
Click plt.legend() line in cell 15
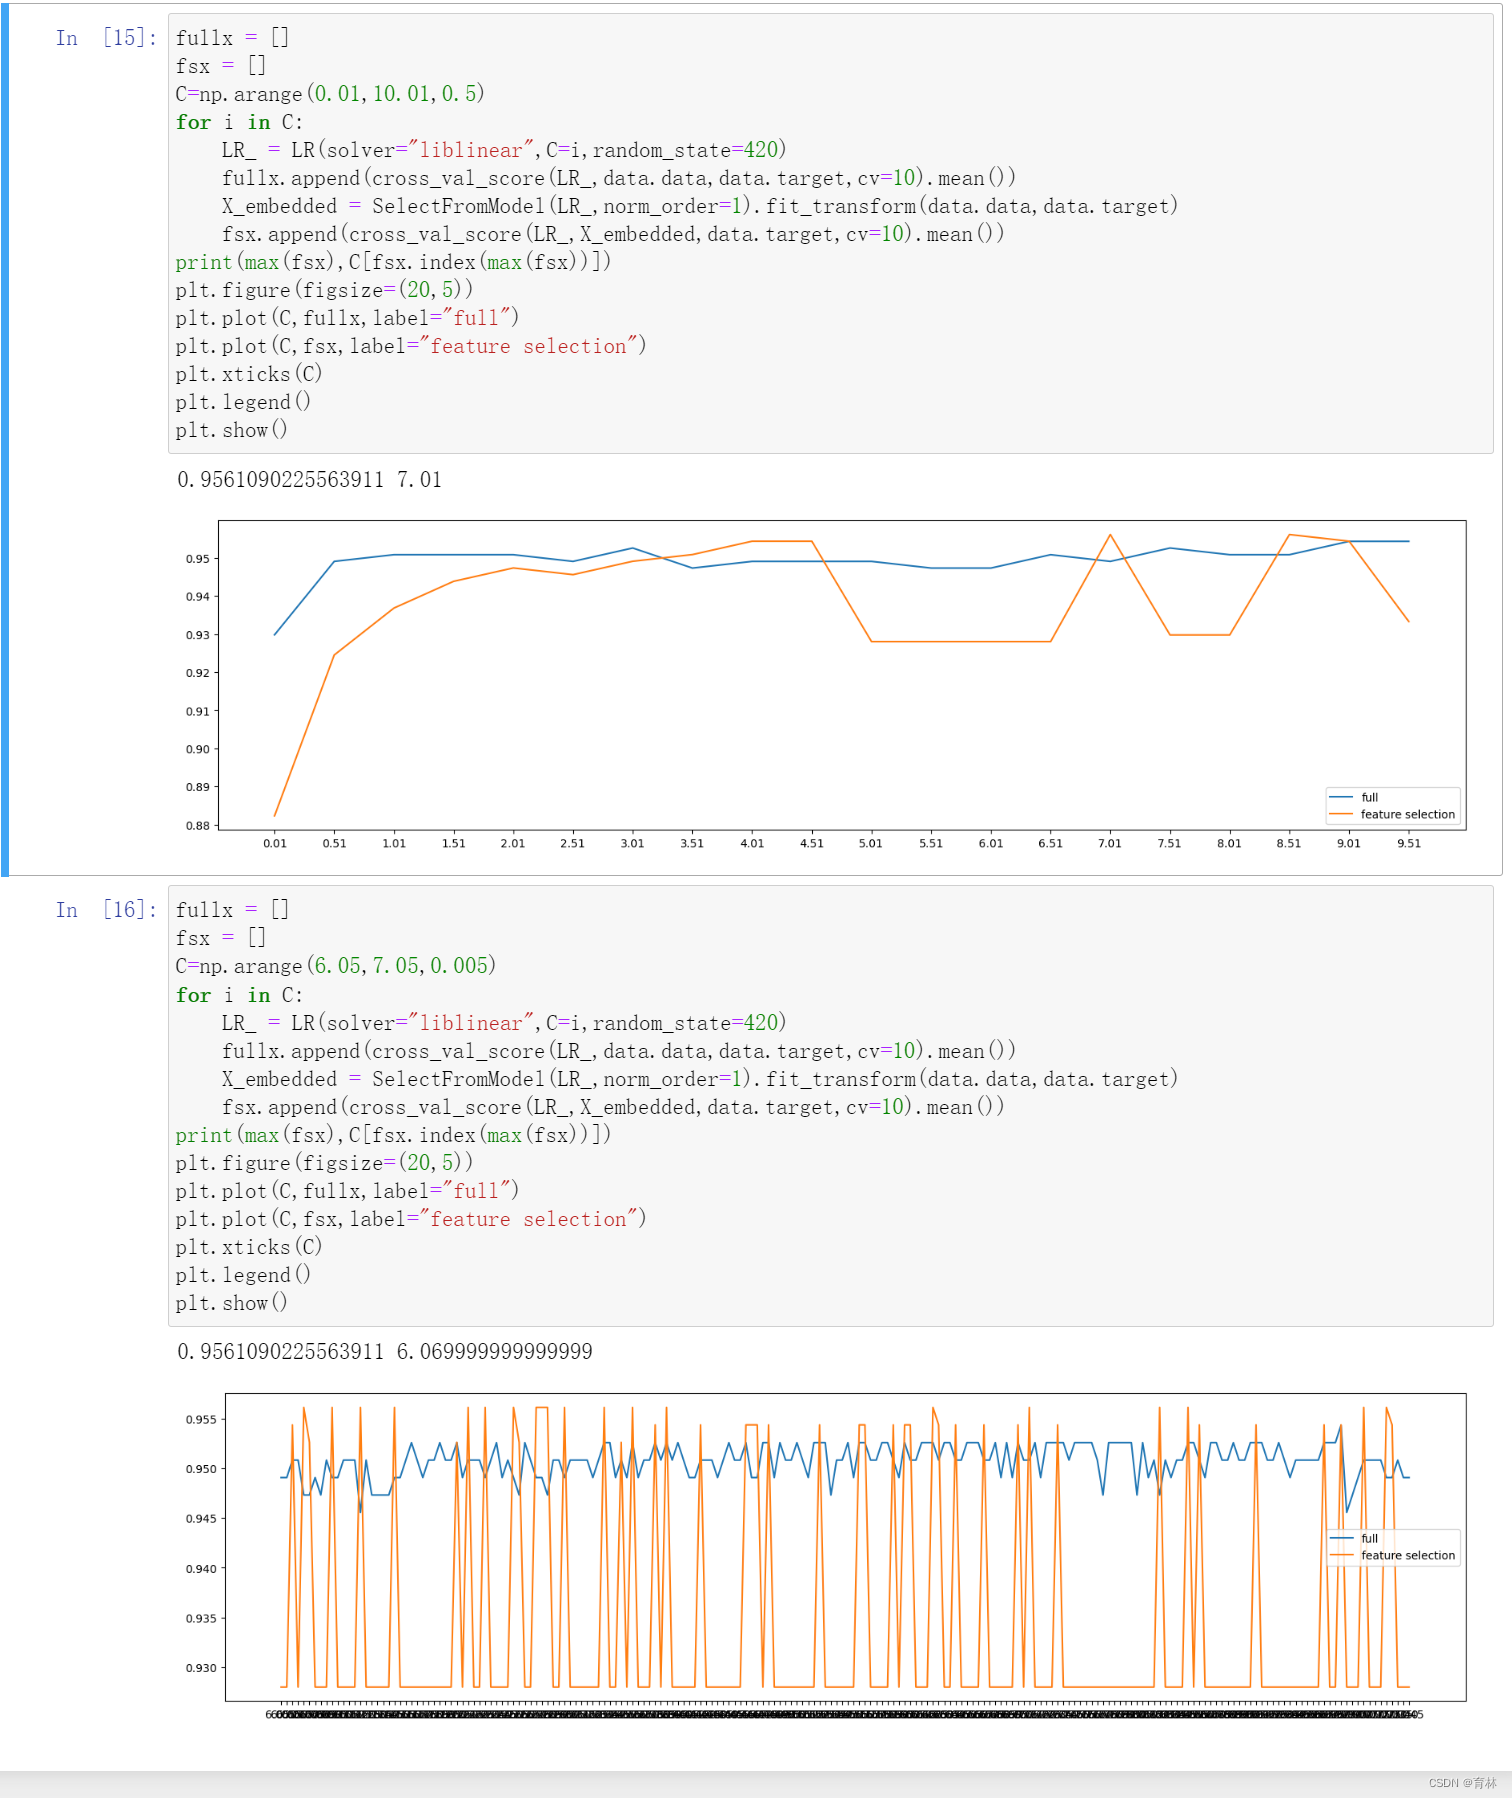pyautogui.click(x=243, y=402)
